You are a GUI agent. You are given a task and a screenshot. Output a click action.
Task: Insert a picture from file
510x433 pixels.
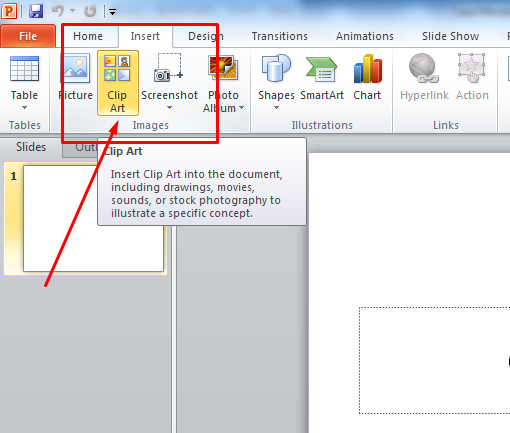(x=75, y=77)
